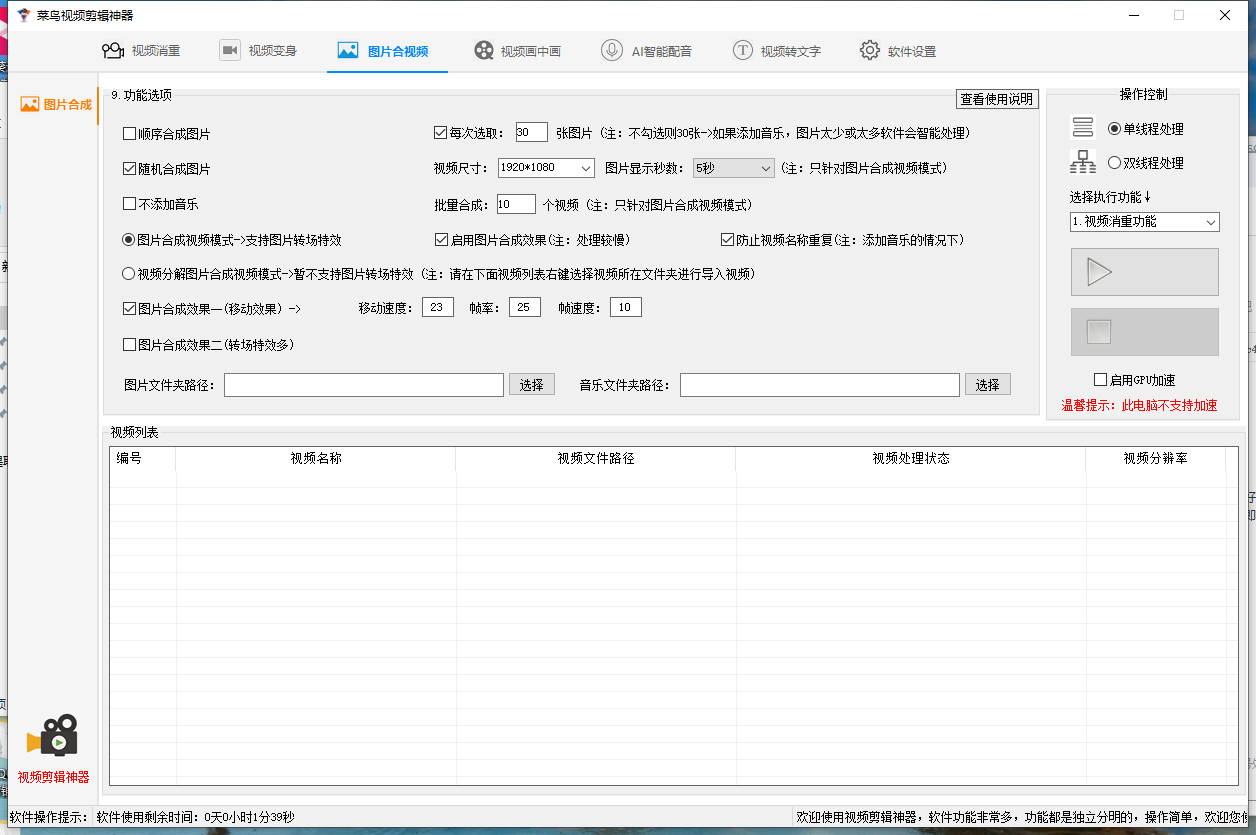Select the 双线程处理 radio button

click(1115, 163)
